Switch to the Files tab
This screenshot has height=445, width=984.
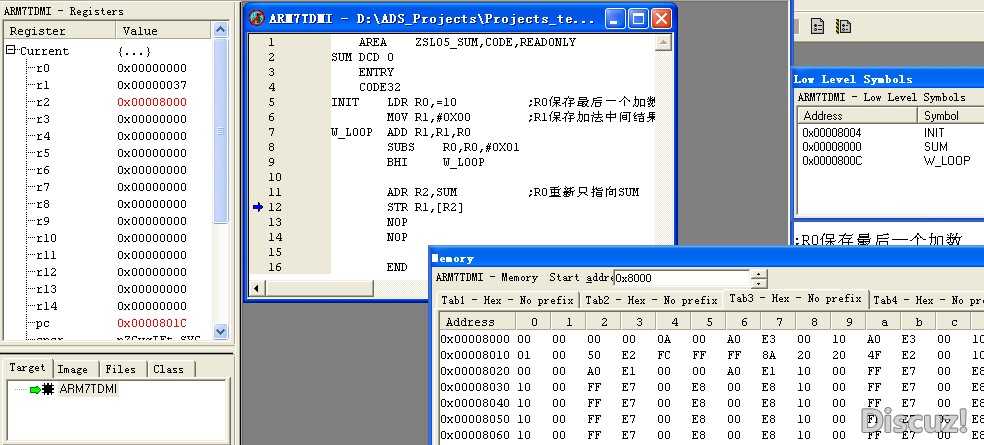[120, 369]
